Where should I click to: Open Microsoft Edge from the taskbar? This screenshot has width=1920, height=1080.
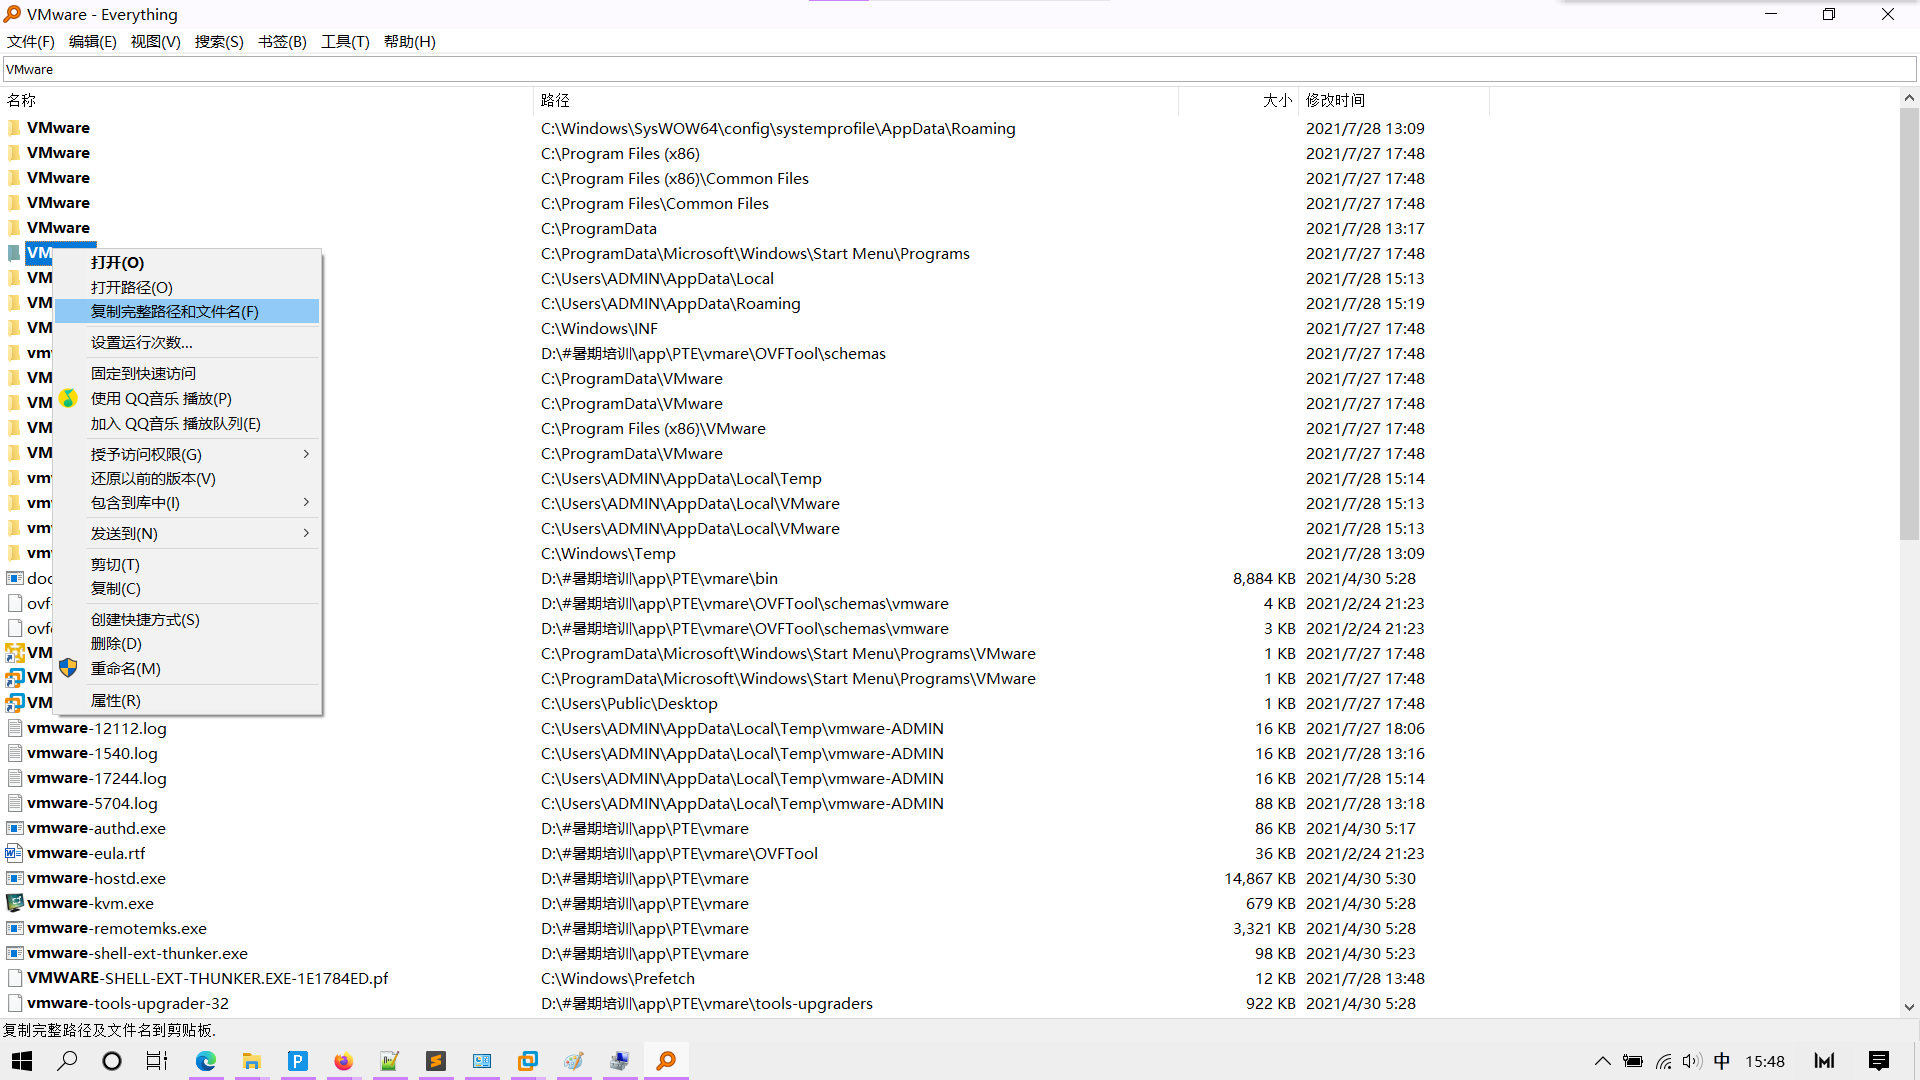206,1061
